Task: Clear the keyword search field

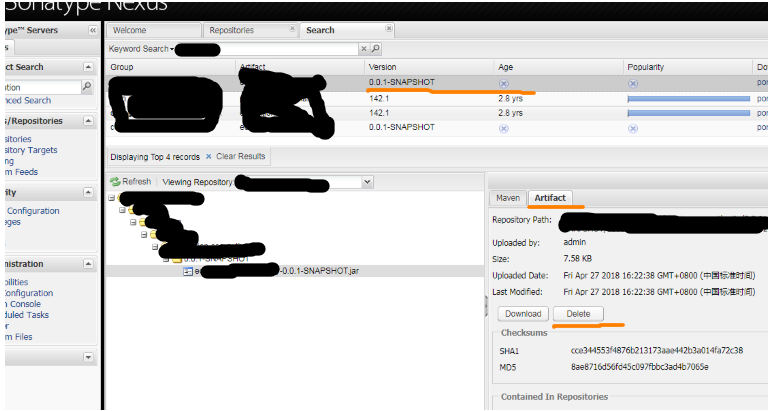Action: 364,48
